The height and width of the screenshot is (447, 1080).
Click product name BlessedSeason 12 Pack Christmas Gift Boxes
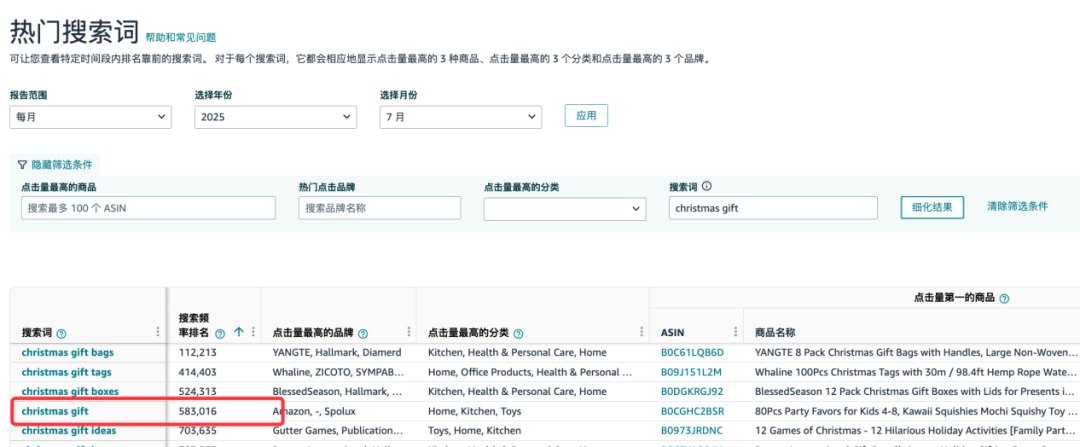tap(917, 391)
